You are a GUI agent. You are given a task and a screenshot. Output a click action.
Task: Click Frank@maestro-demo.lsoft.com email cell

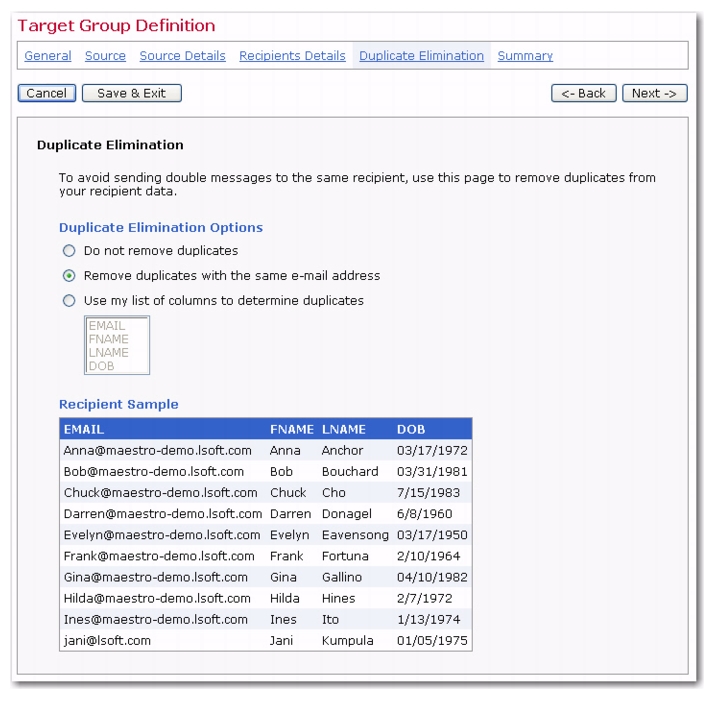point(159,556)
